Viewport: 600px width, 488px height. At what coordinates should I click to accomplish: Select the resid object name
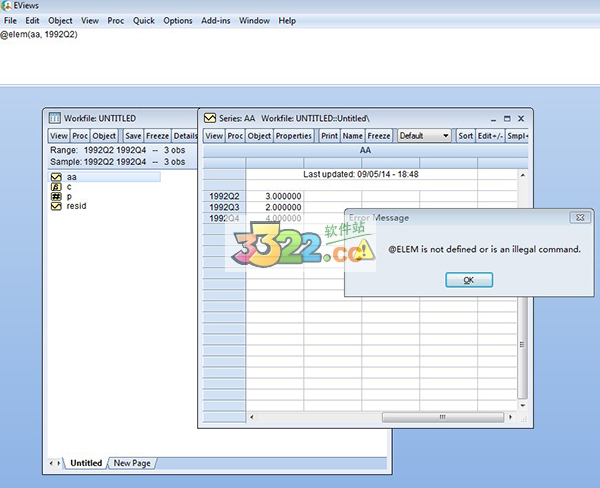pos(76,206)
